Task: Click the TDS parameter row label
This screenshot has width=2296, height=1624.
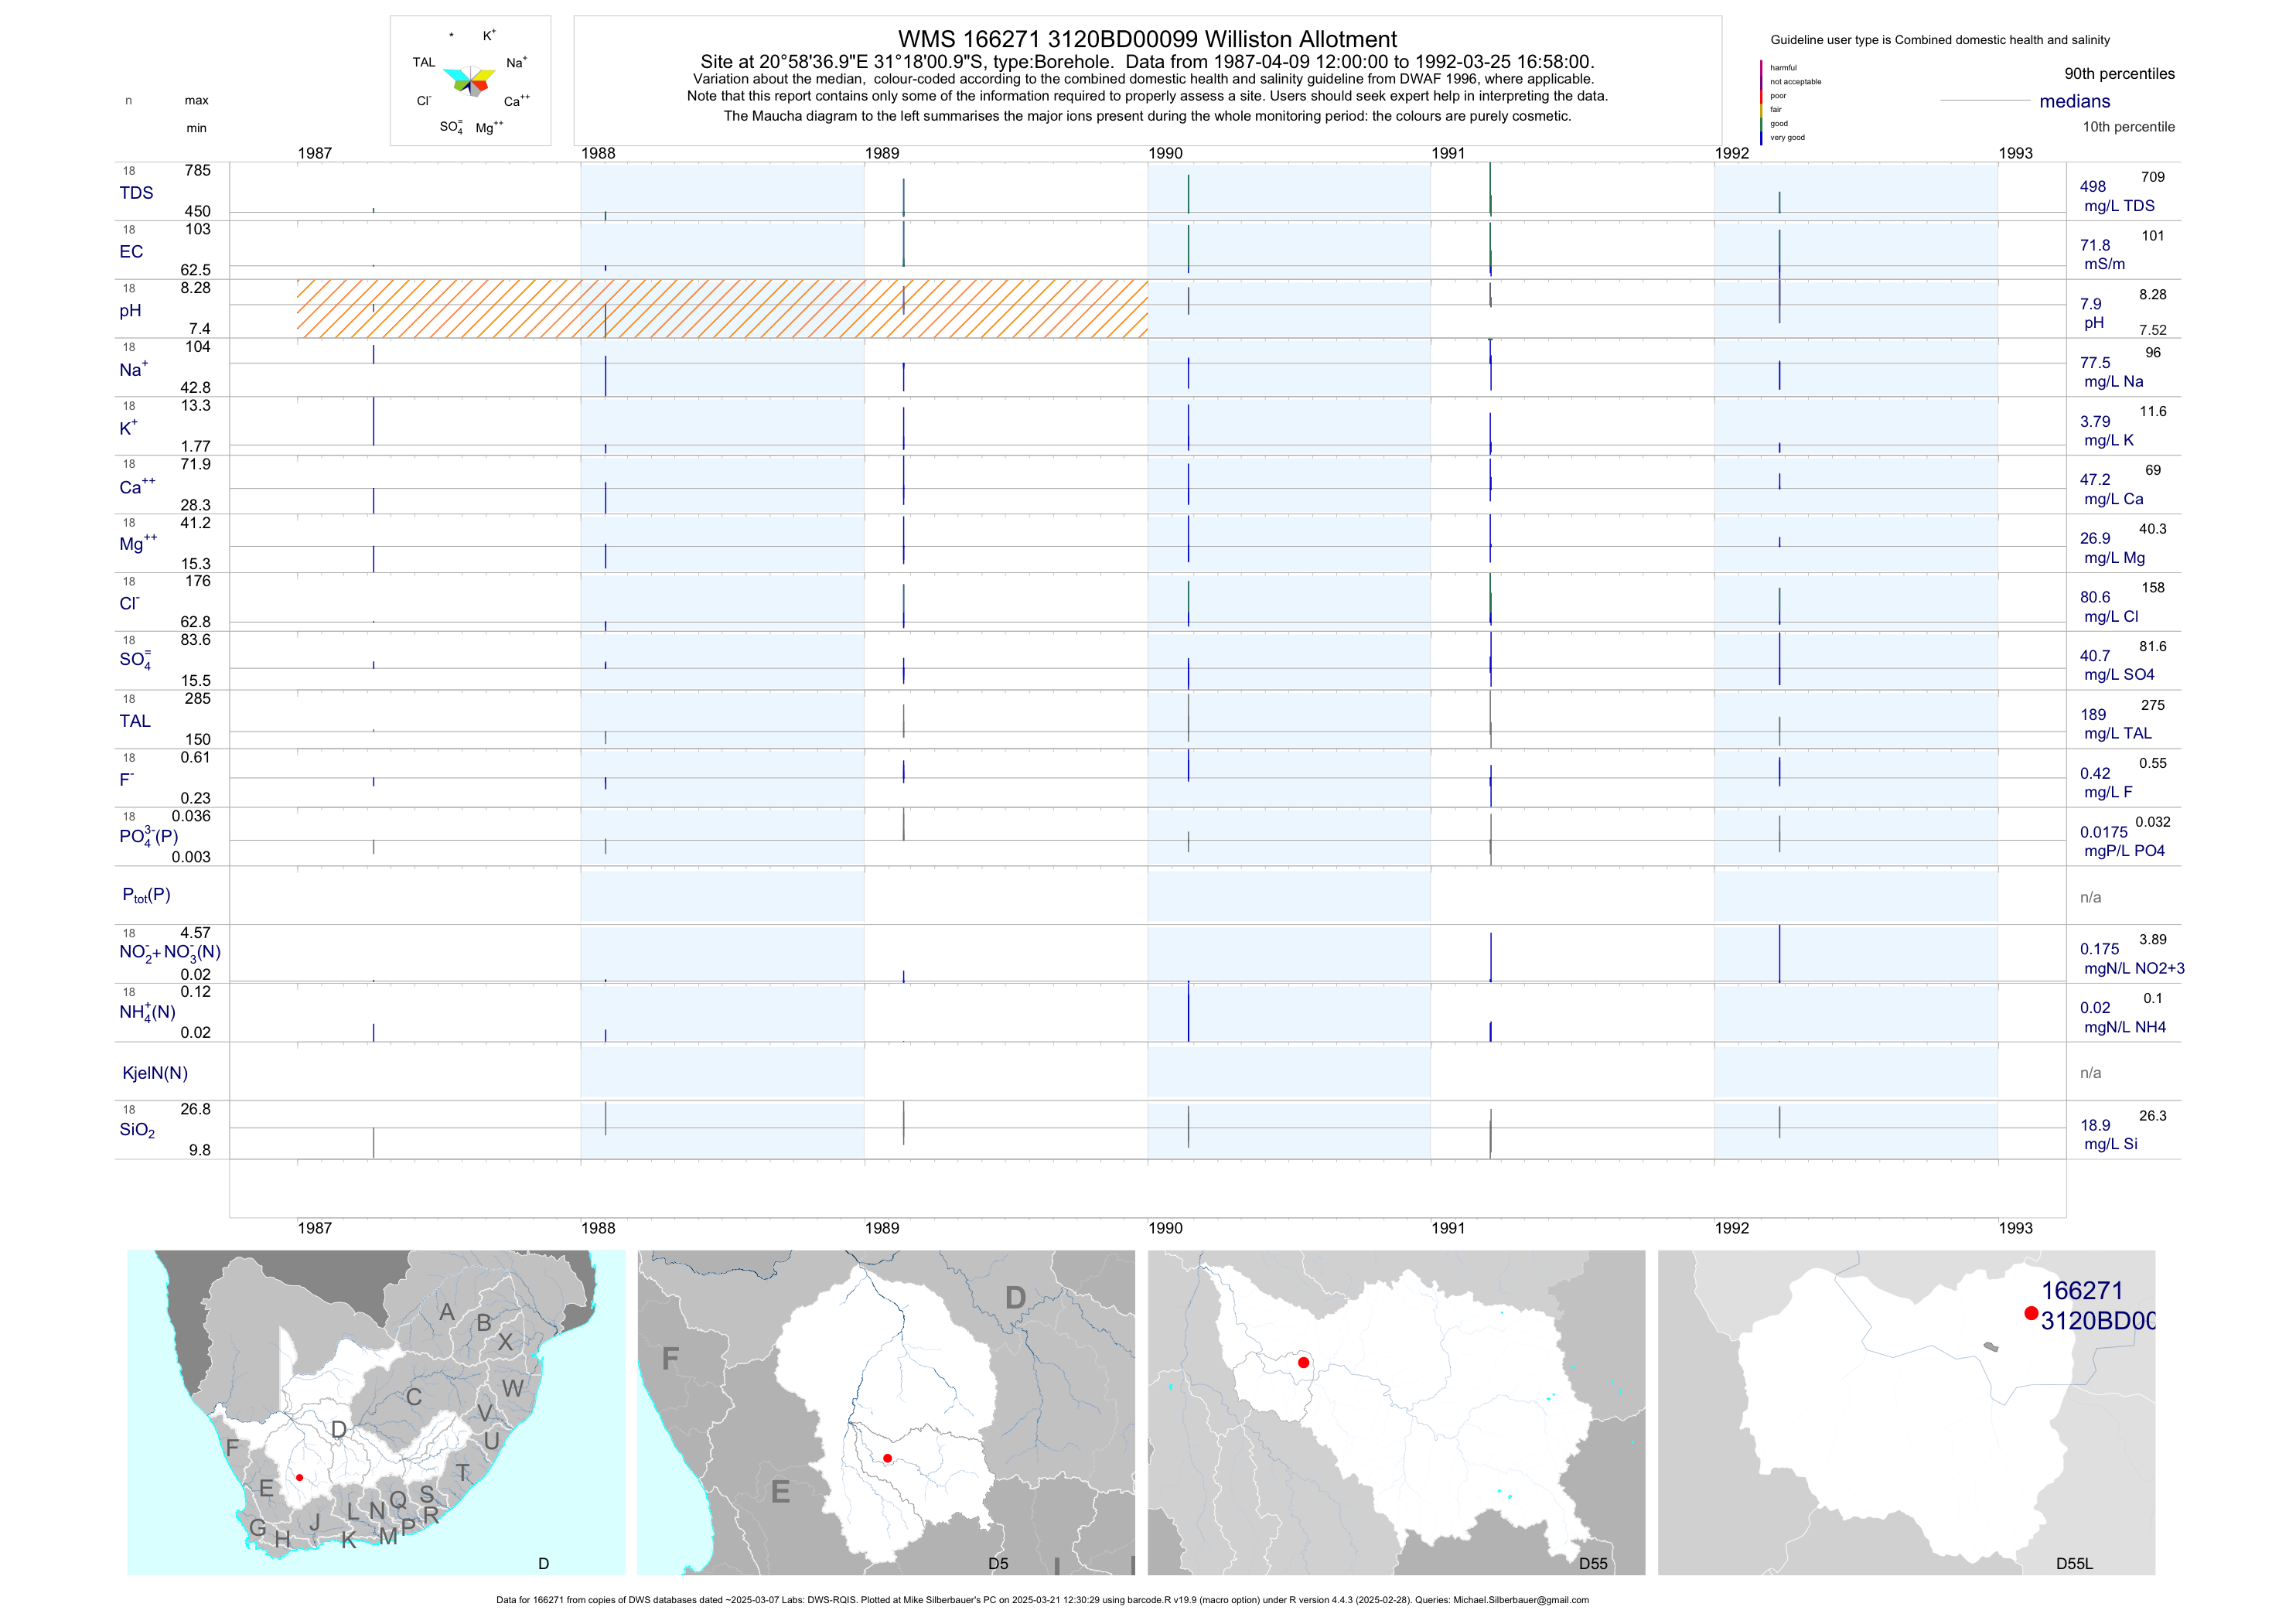Action: coord(136,193)
